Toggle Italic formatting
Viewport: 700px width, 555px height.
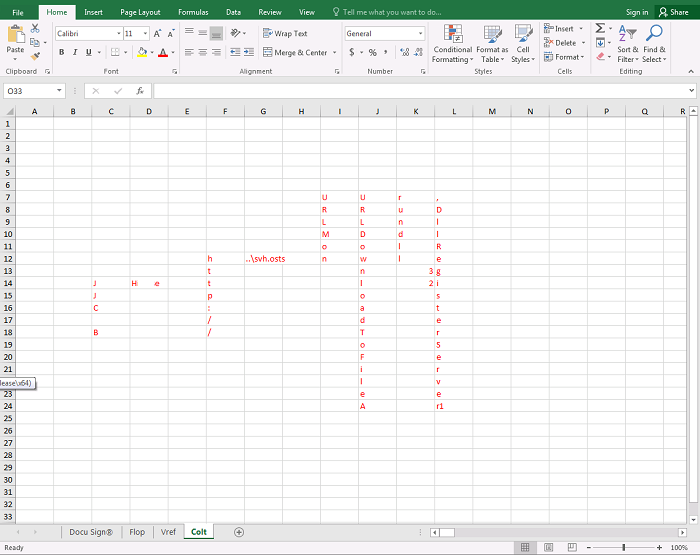tap(75, 53)
